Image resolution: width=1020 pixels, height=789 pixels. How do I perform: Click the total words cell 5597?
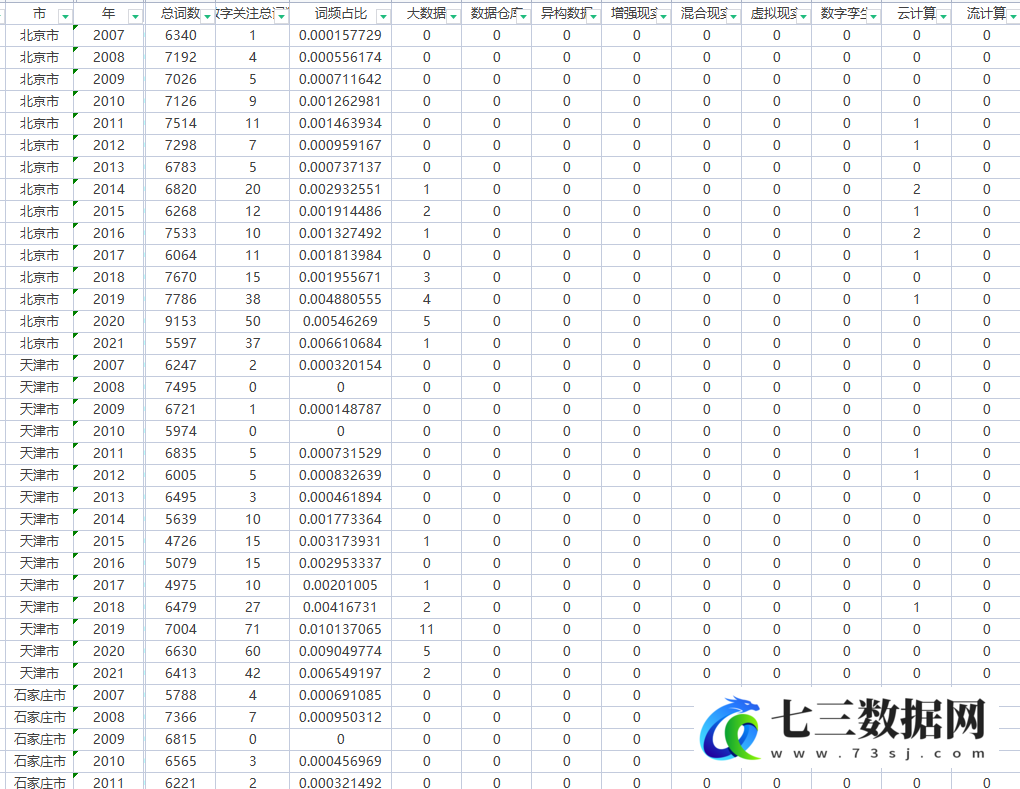pyautogui.click(x=180, y=343)
